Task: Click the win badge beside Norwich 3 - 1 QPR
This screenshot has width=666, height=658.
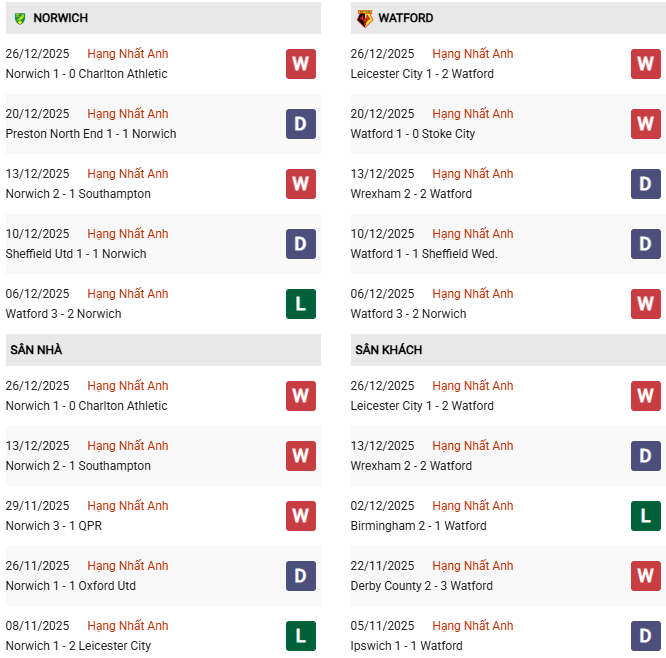Action: click(300, 516)
